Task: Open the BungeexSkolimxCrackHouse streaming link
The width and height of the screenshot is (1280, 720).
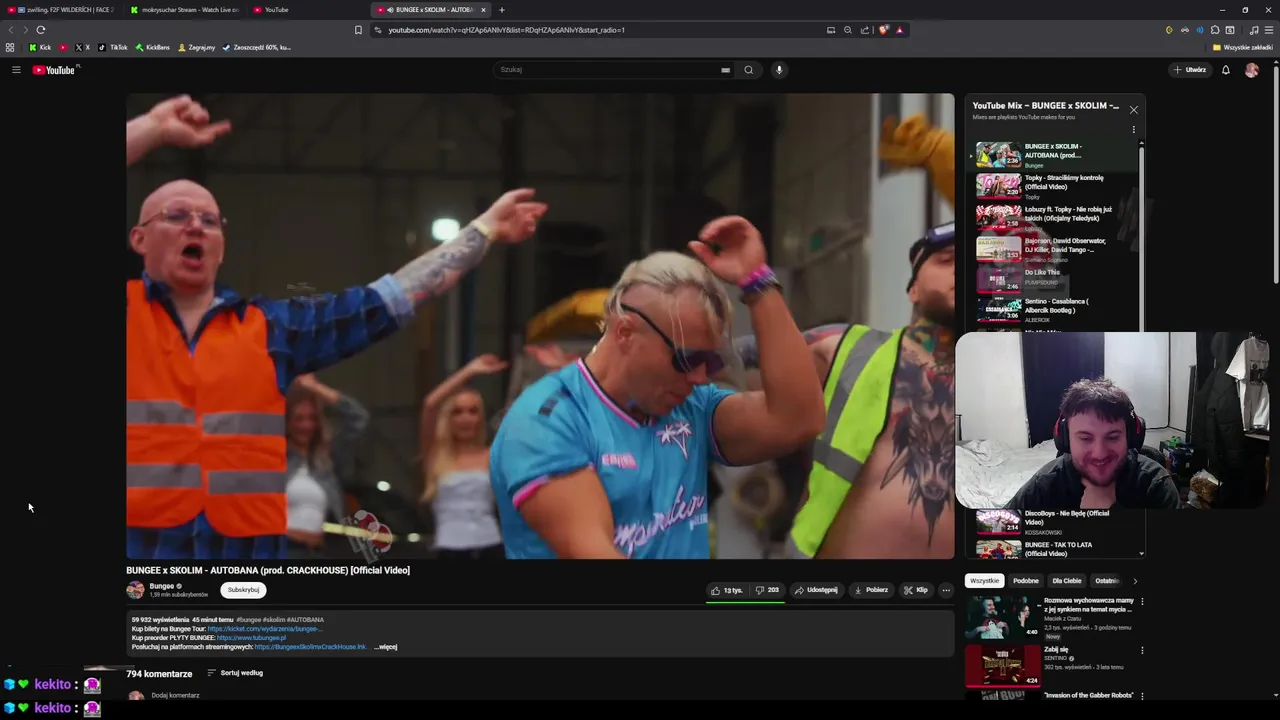Action: (x=311, y=647)
